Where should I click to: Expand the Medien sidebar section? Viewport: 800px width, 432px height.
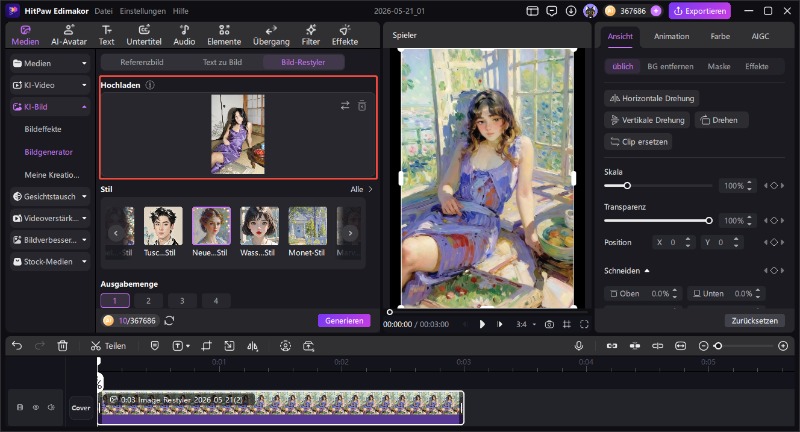[x=50, y=63]
